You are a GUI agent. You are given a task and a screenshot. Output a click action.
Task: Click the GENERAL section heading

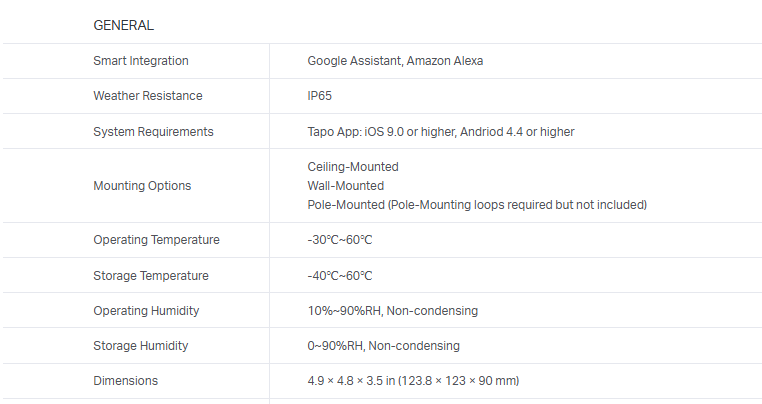(x=123, y=25)
